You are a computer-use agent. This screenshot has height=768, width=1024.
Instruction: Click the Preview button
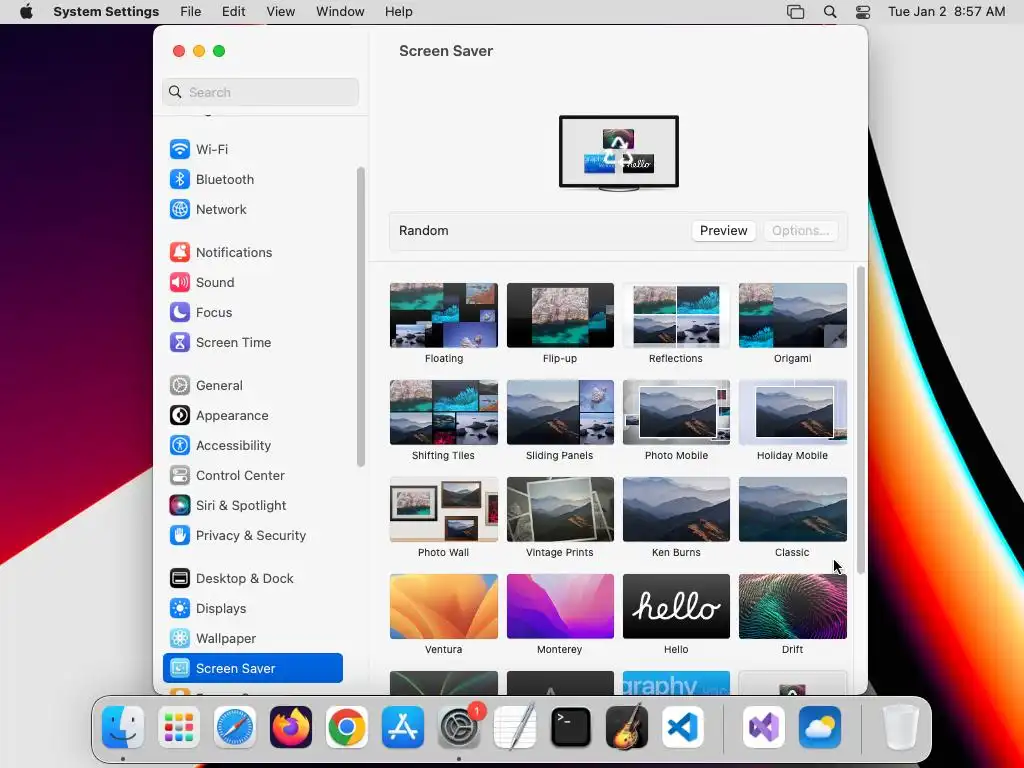724,231
